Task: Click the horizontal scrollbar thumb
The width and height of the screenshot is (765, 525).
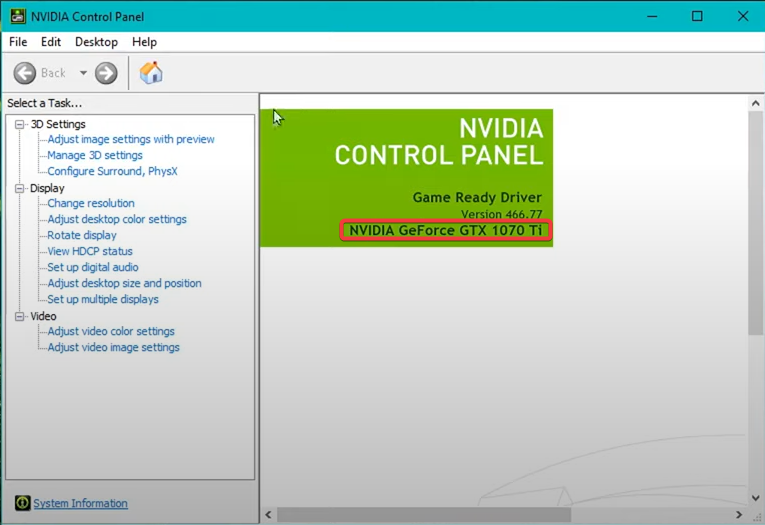Action: [424, 515]
